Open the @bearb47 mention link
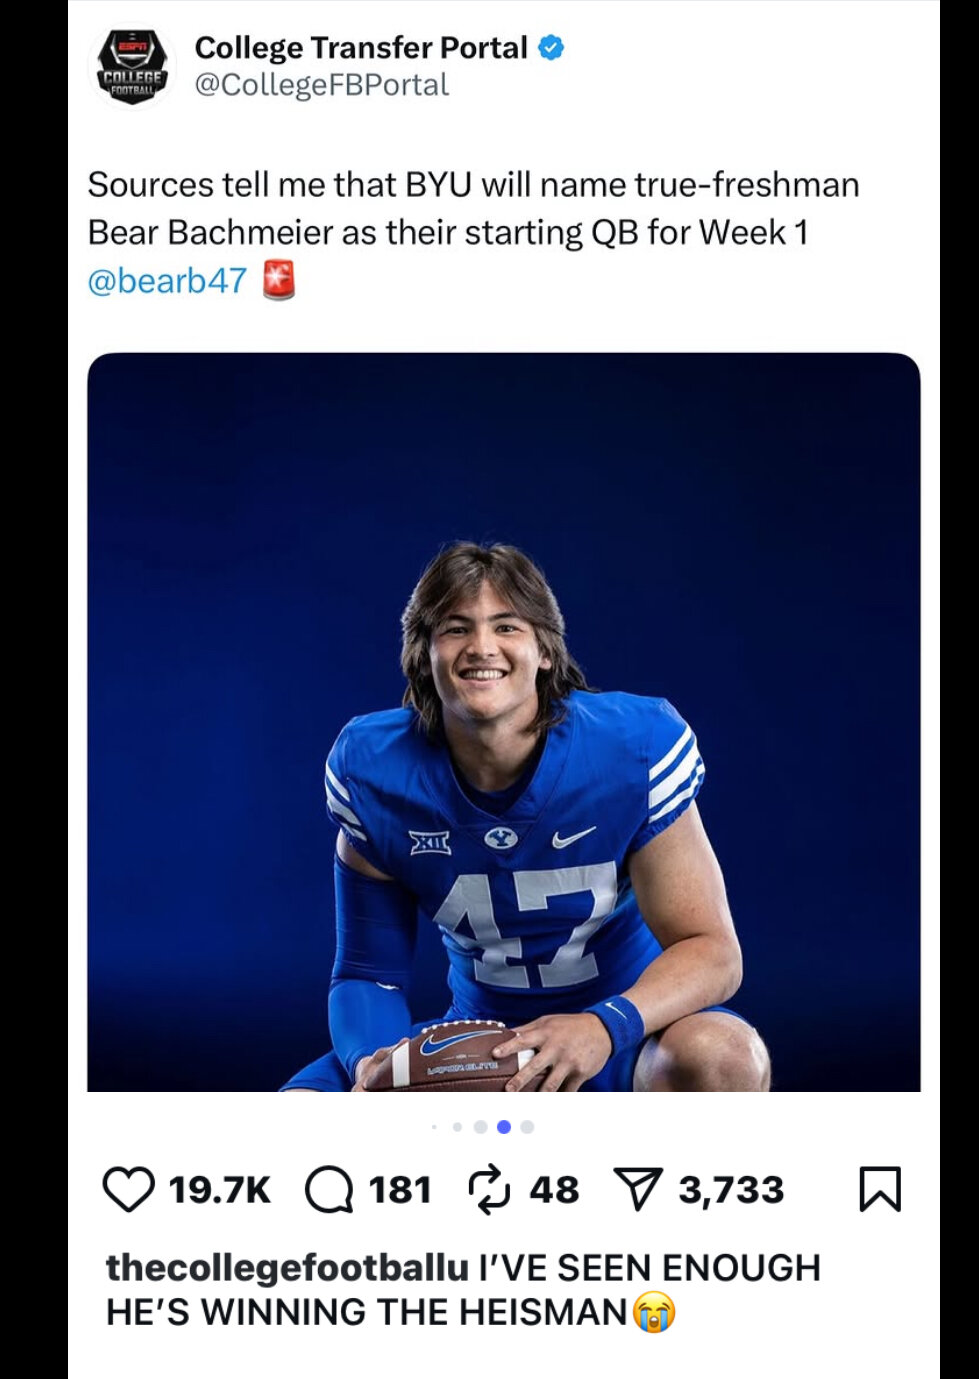Viewport: 979px width, 1379px height. coord(167,281)
